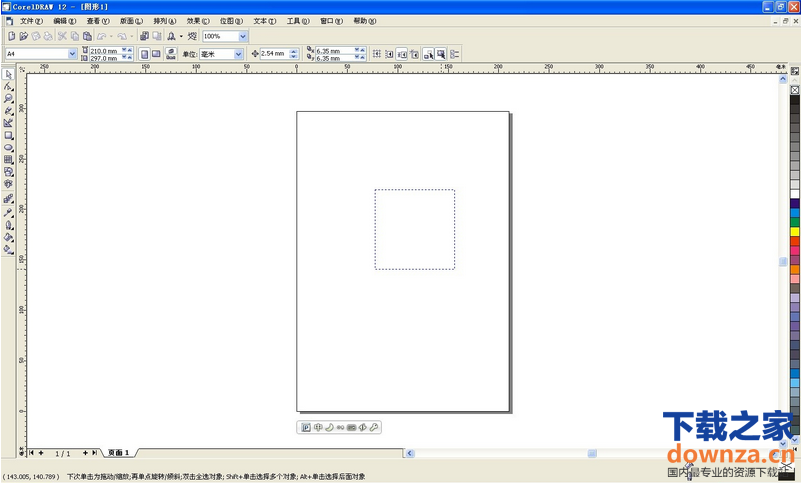Screen dimensions: 802x483
Task: Select the Graph Paper tool
Action: pos(8,160)
